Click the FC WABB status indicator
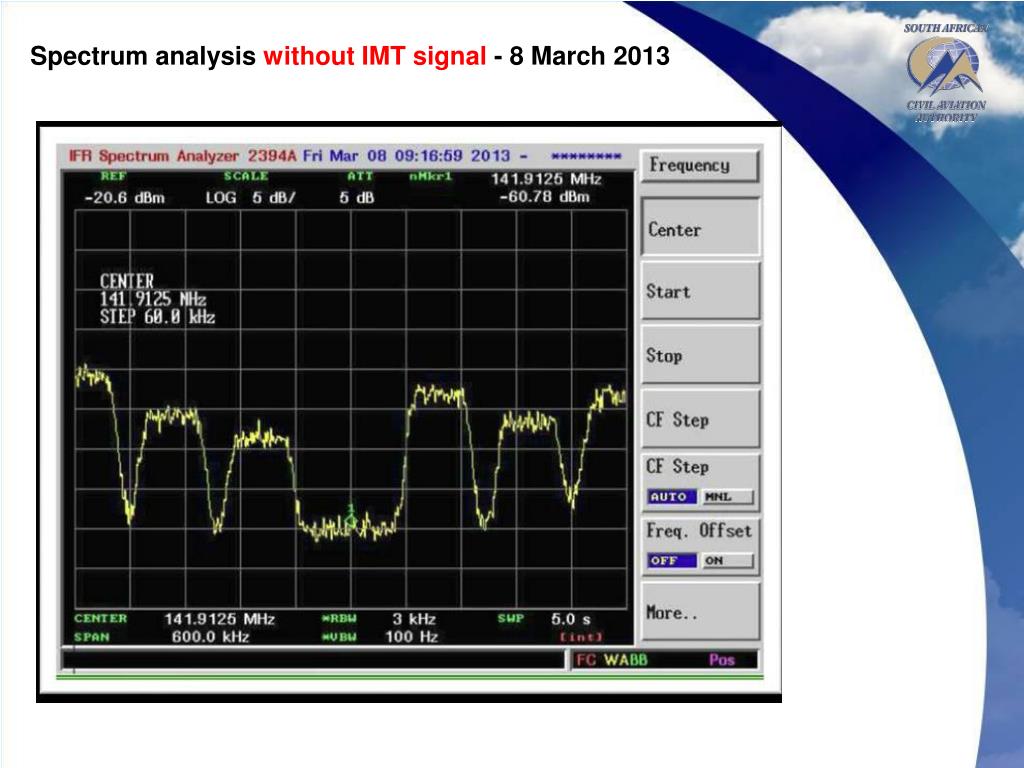Screen dimensions: 1024x768 (612, 660)
